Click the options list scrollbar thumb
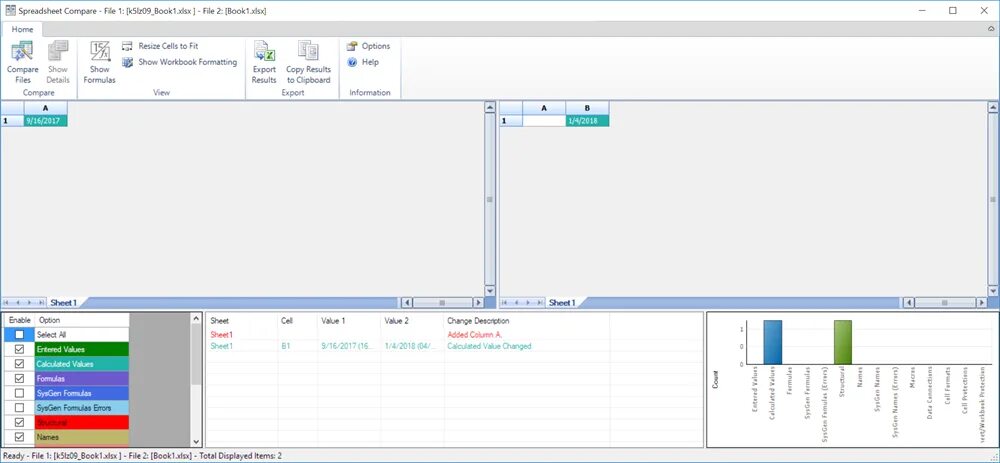The width and height of the screenshot is (1000, 463). (x=196, y=355)
